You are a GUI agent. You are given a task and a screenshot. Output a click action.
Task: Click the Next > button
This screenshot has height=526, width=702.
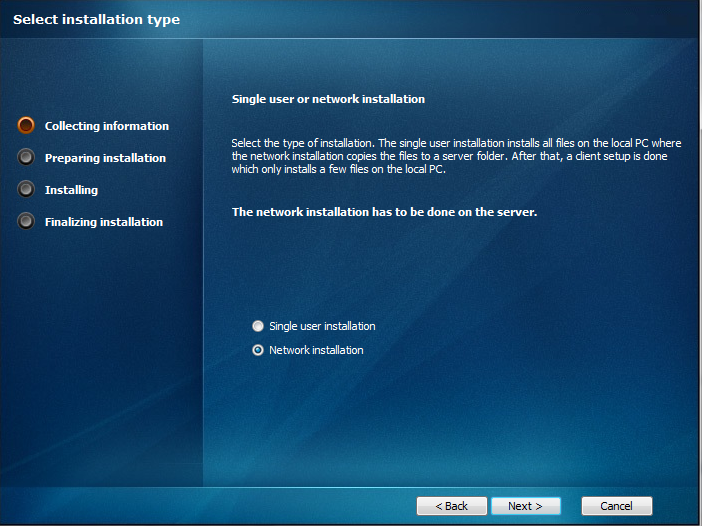point(526,506)
